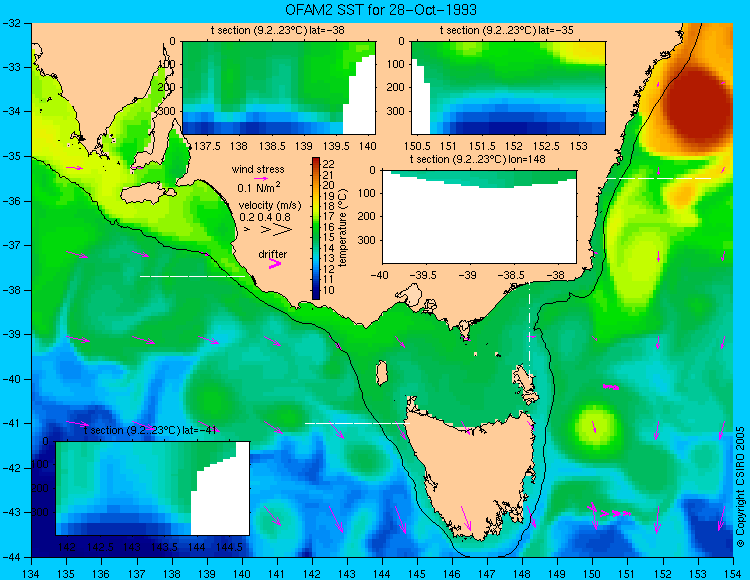The width and height of the screenshot is (750, 580).
Task: Click the "t section (9.2..23°C) lat=-35" heading
Action: (507, 31)
